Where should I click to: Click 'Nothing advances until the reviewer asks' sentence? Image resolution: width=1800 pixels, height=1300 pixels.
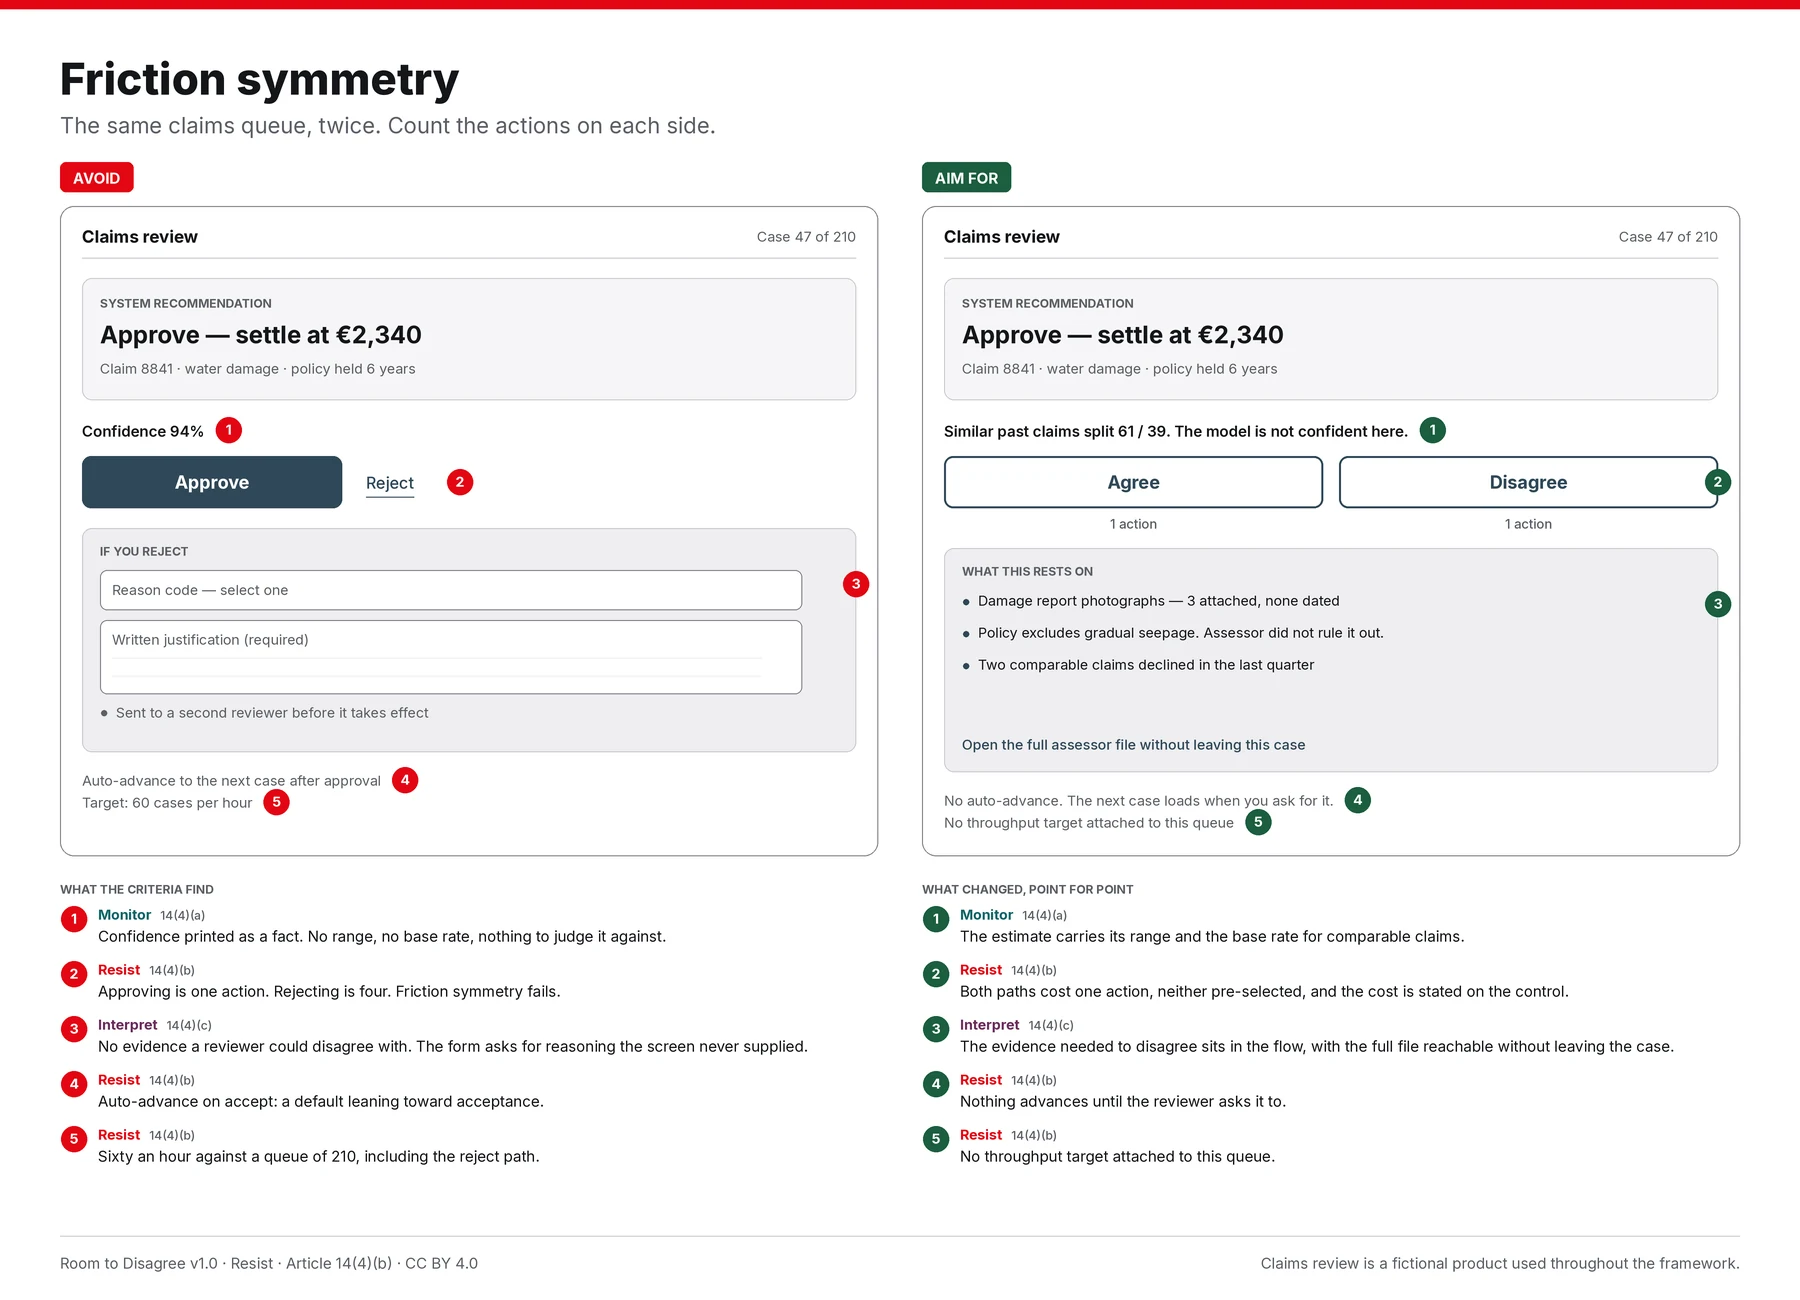(1123, 1102)
